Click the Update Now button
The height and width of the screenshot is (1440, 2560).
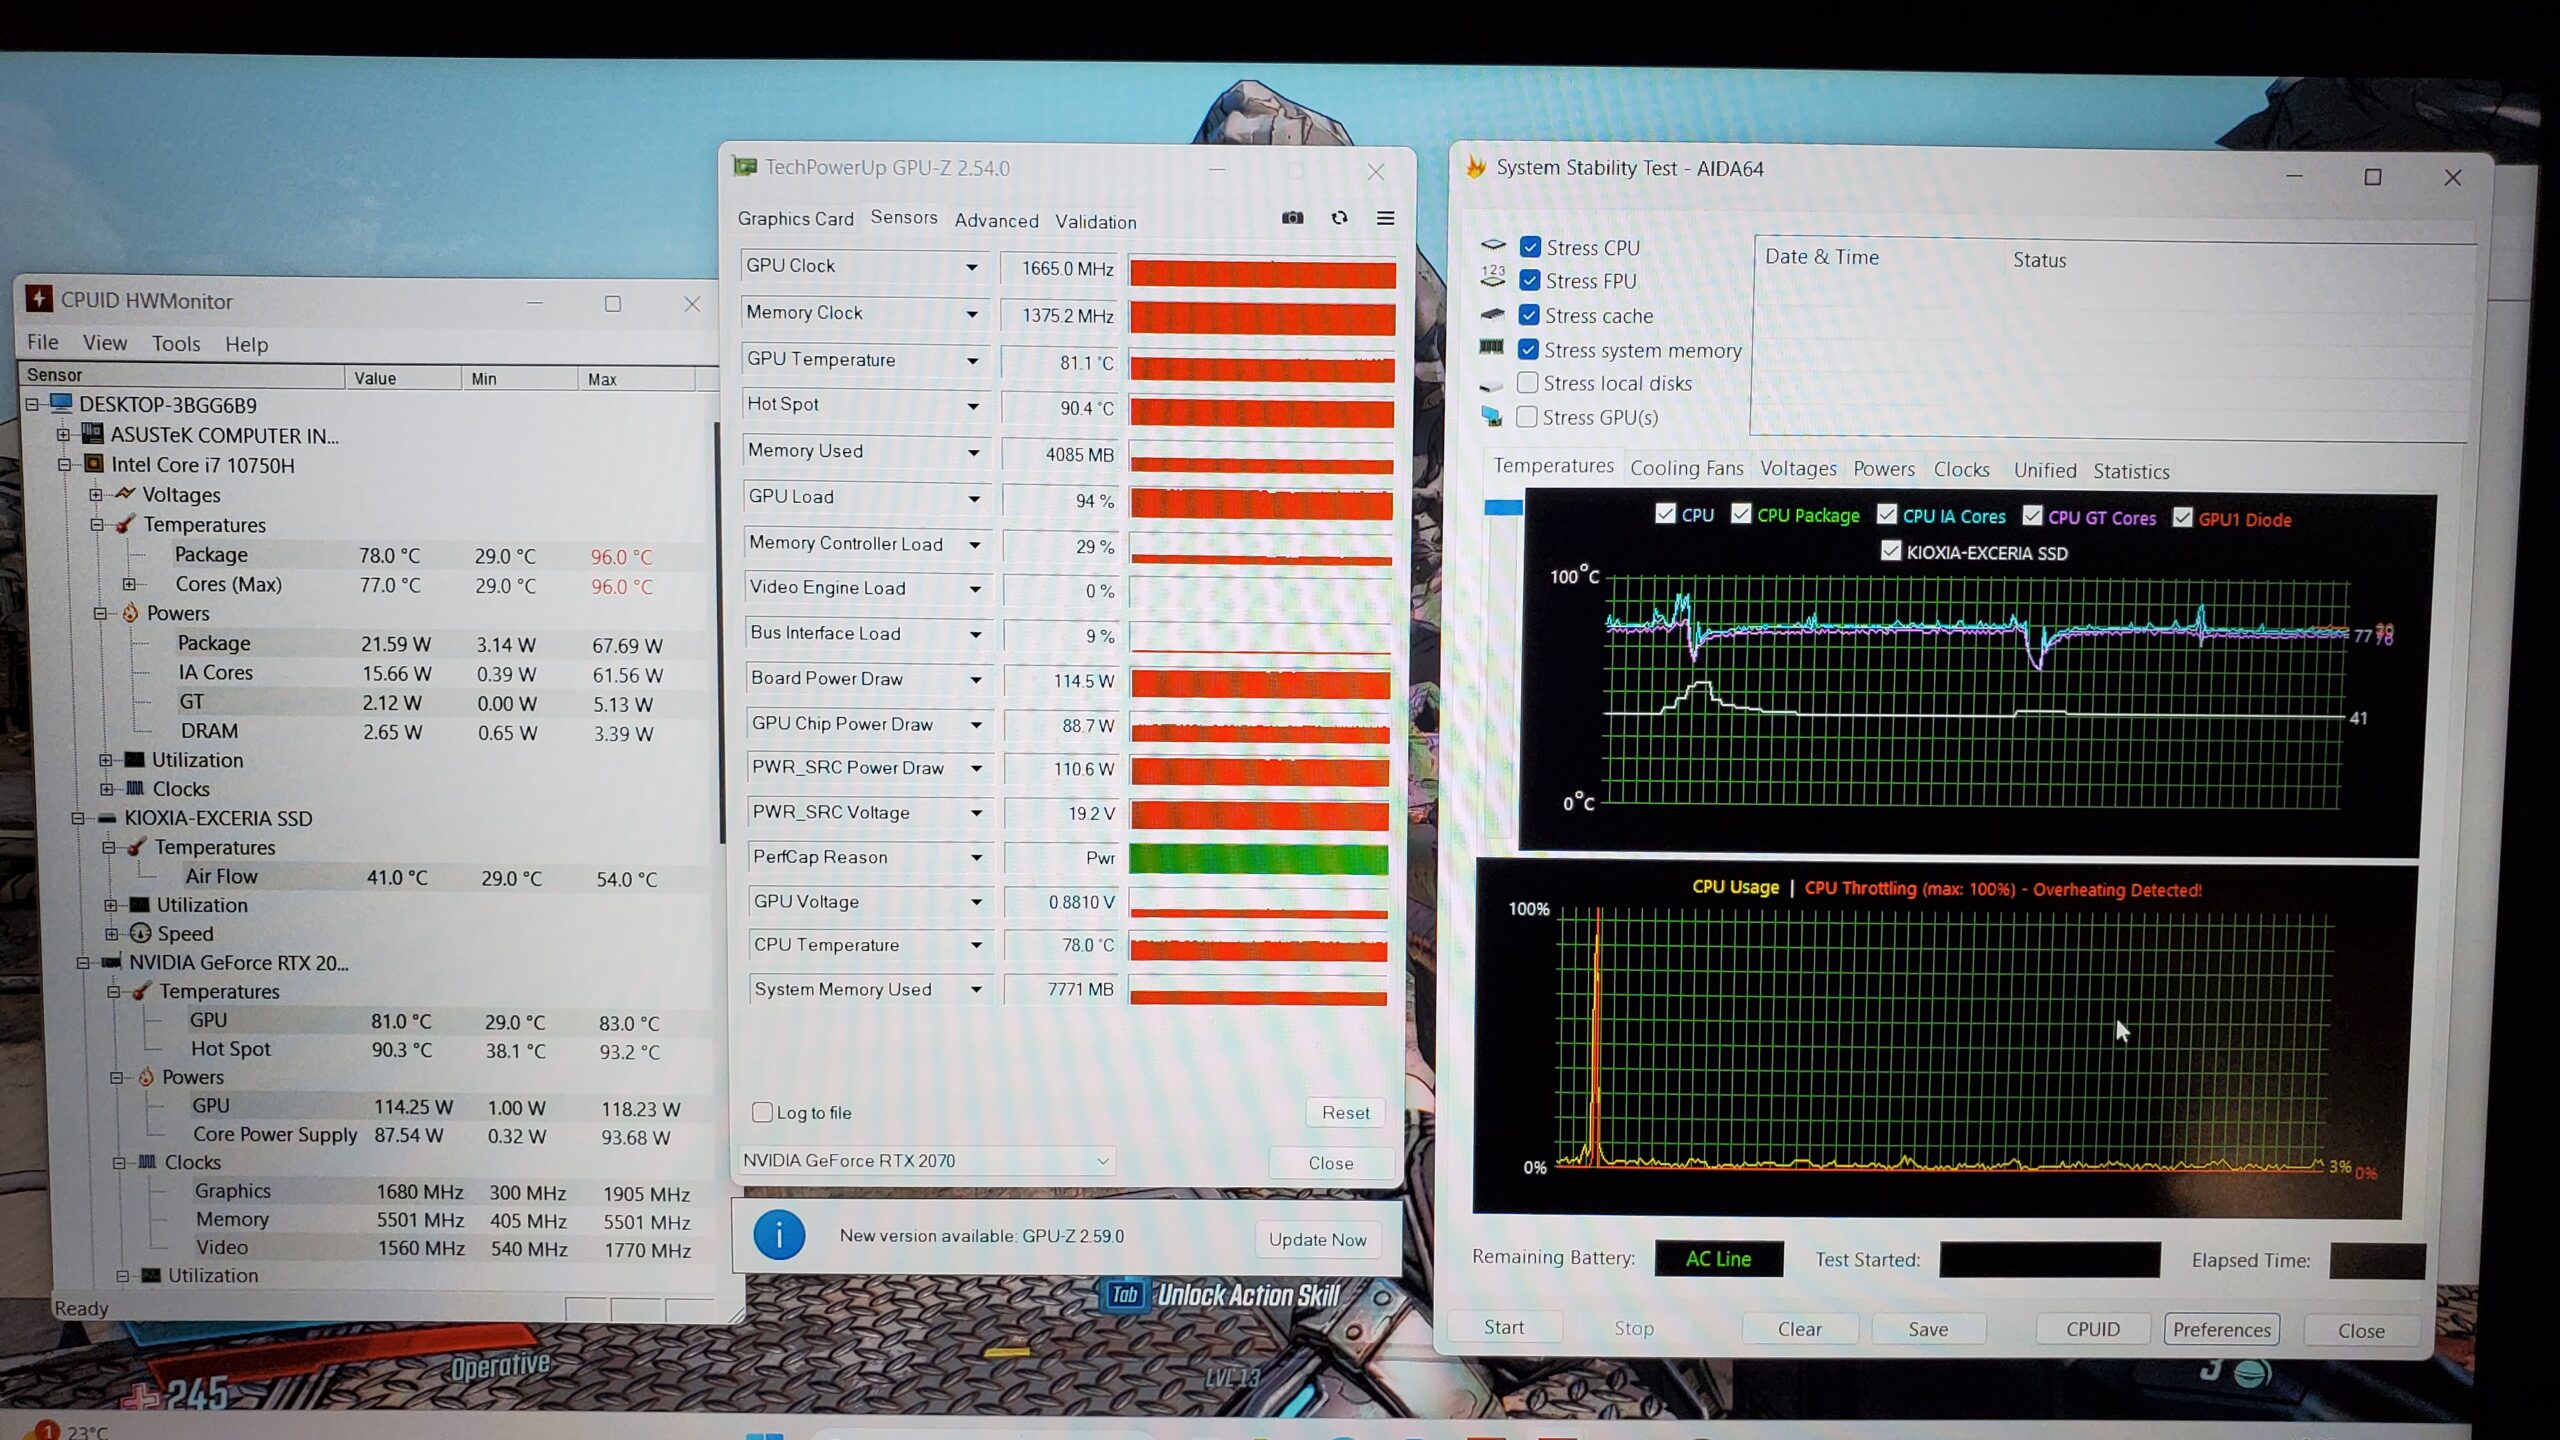tap(1317, 1239)
